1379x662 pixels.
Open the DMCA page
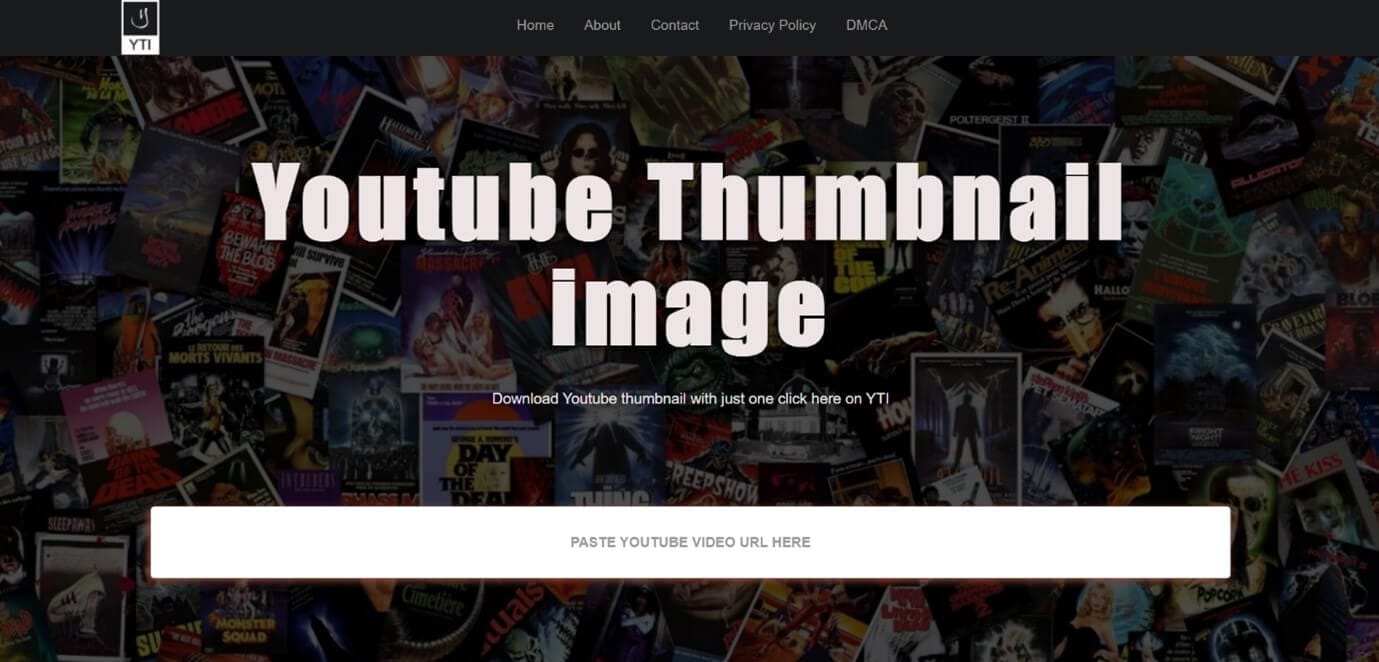pos(866,25)
